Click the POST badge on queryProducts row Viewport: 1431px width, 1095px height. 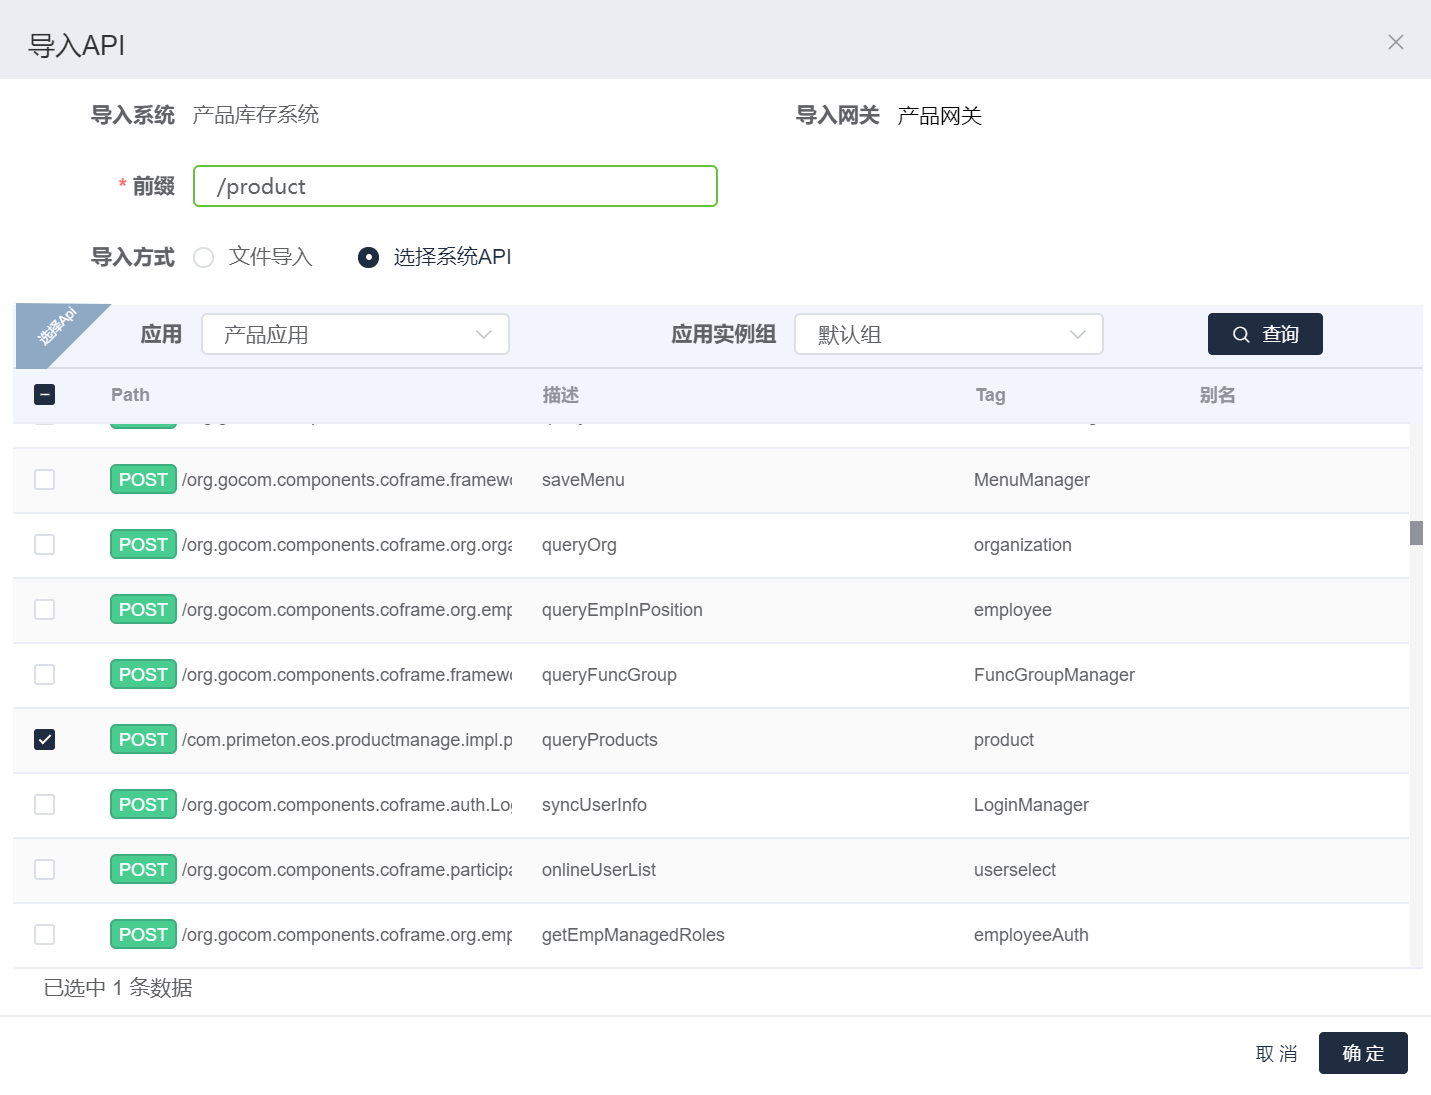pos(143,740)
